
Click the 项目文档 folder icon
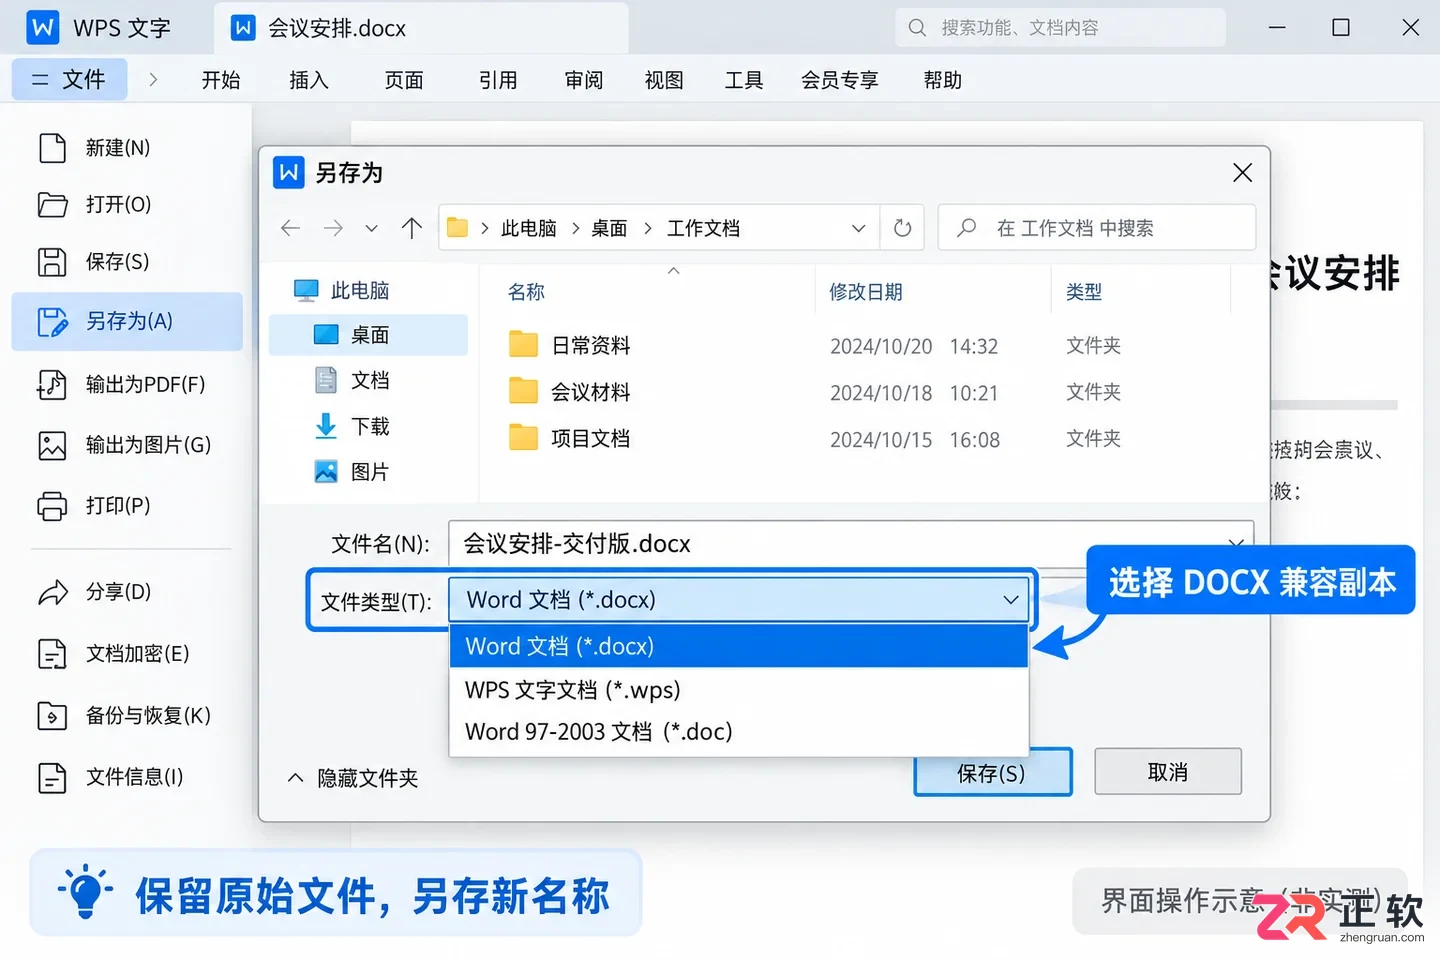[523, 438]
